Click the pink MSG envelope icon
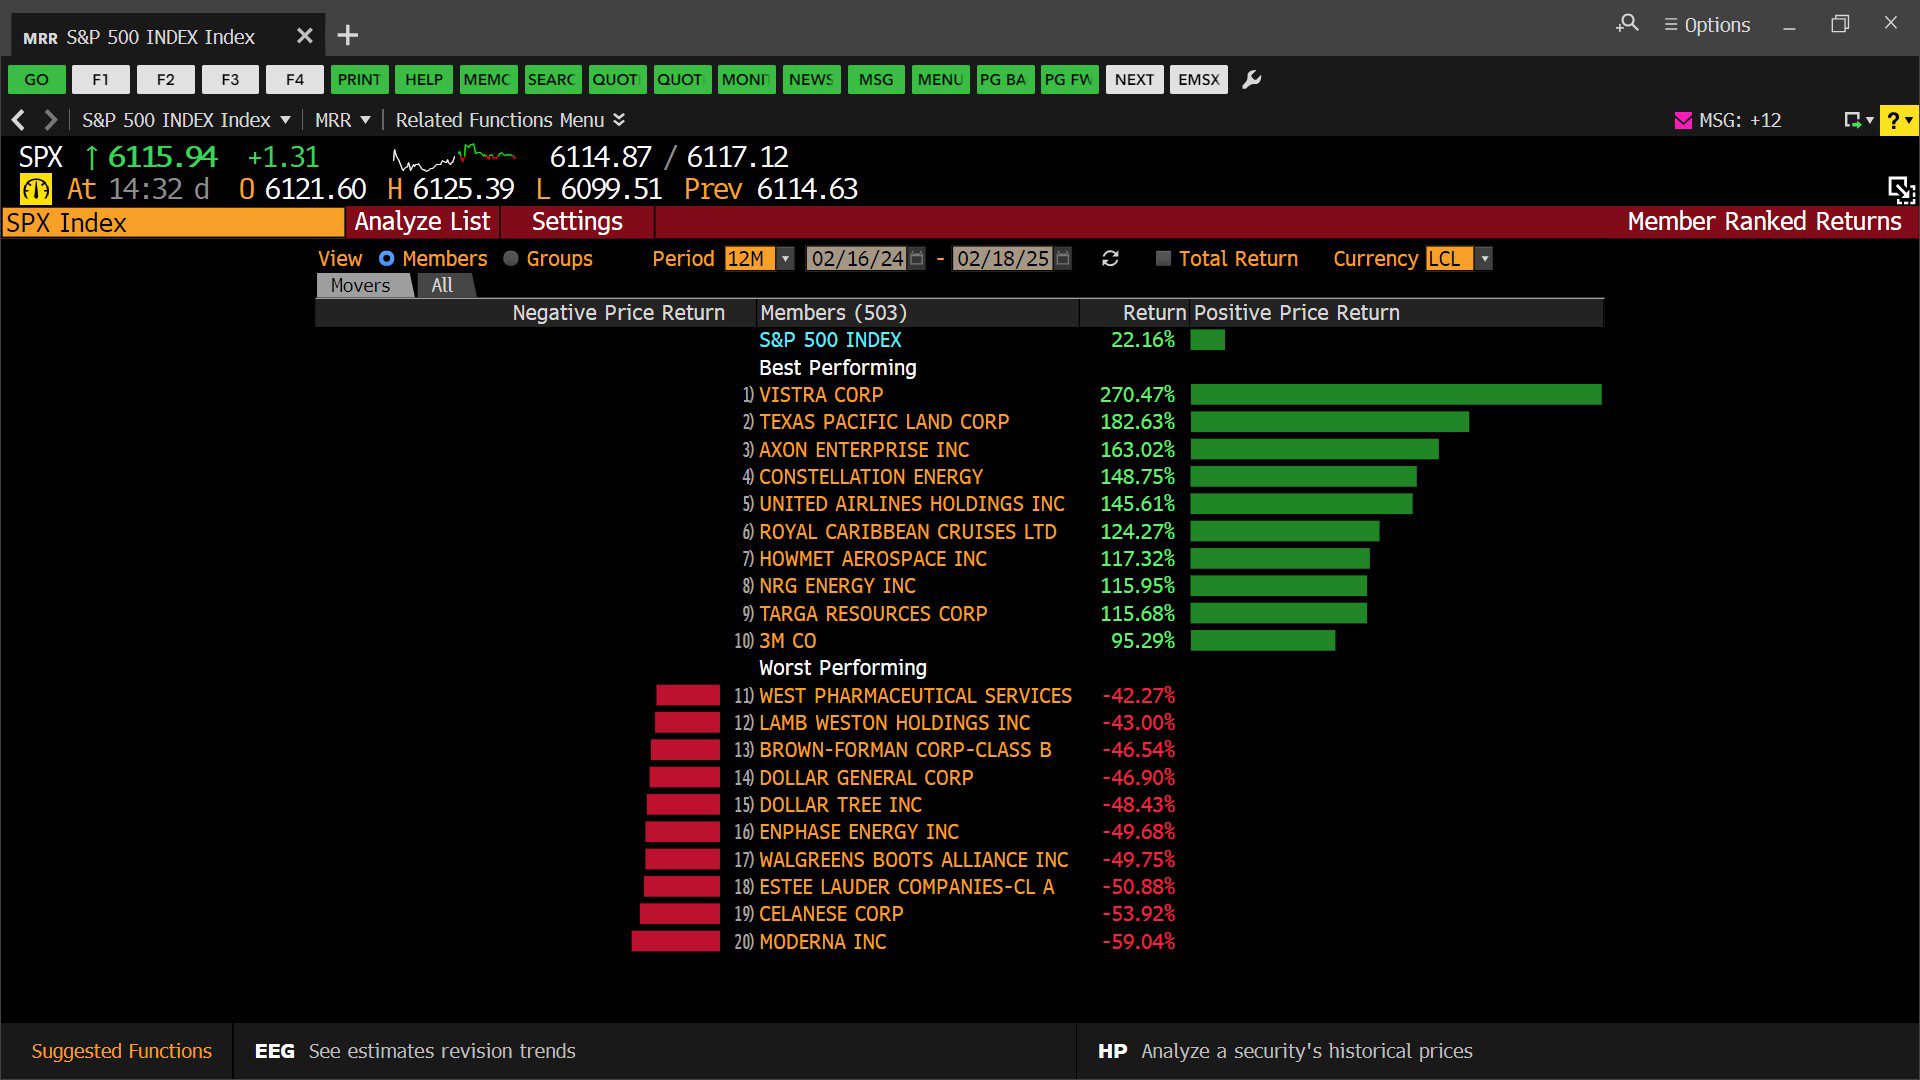The width and height of the screenshot is (1920, 1080). [1683, 121]
